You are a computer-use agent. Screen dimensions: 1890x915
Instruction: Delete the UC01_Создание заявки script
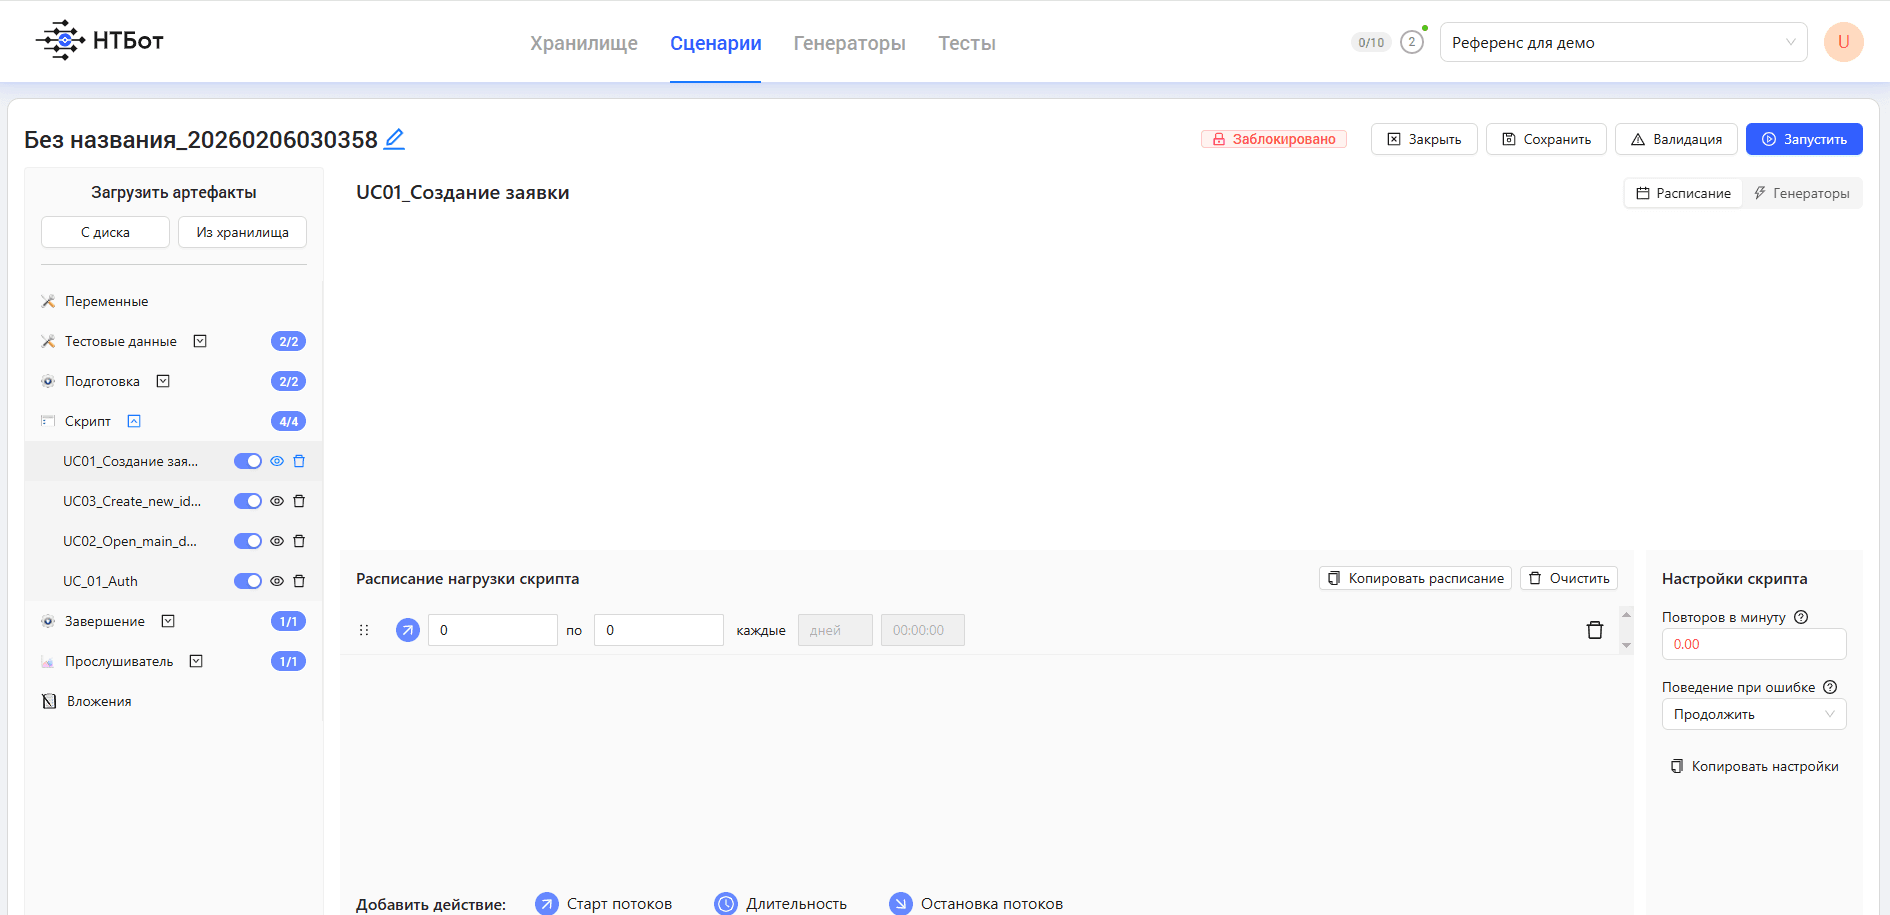299,461
